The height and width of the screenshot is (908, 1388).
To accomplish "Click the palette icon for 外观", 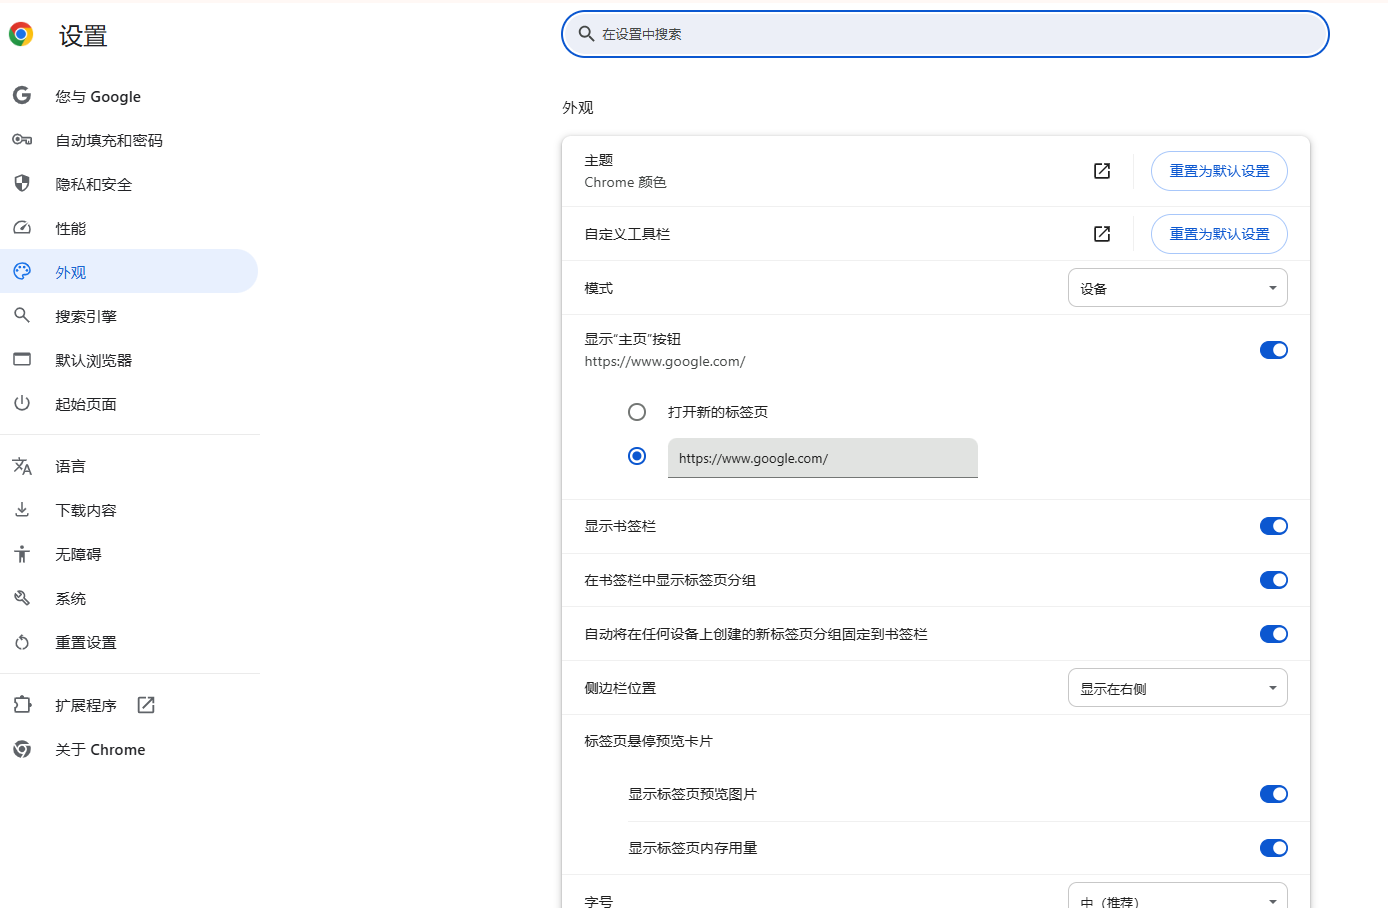I will pyautogui.click(x=22, y=272).
